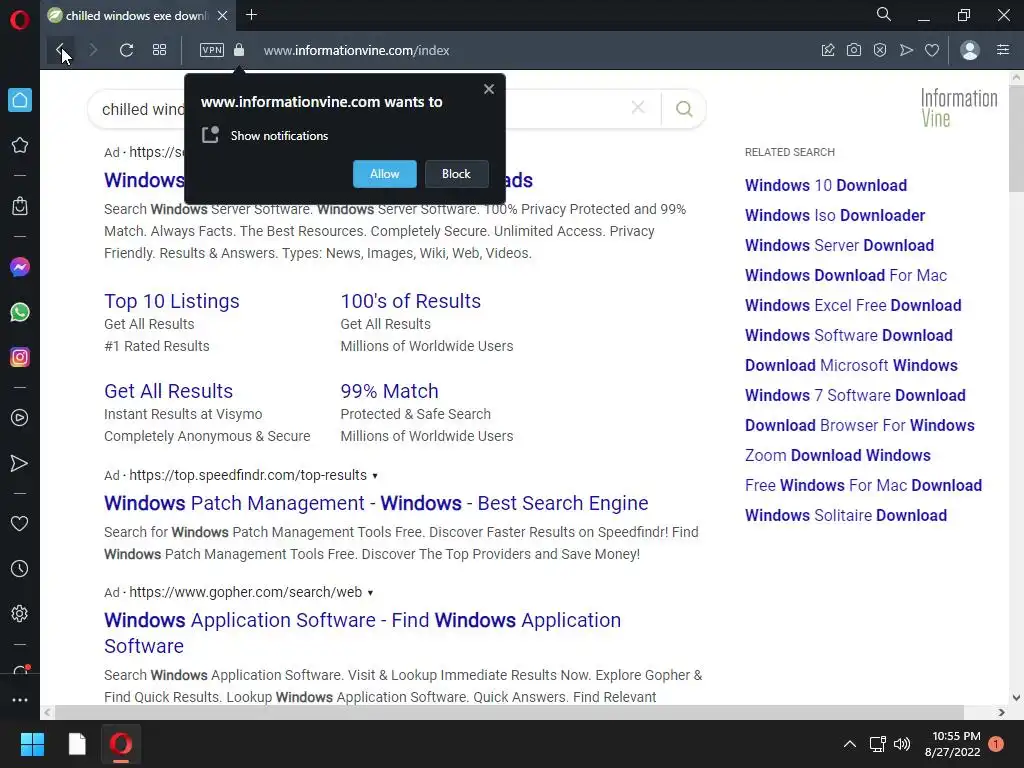Add page to bookmarks heart icon
This screenshot has width=1024, height=768.
click(x=932, y=50)
